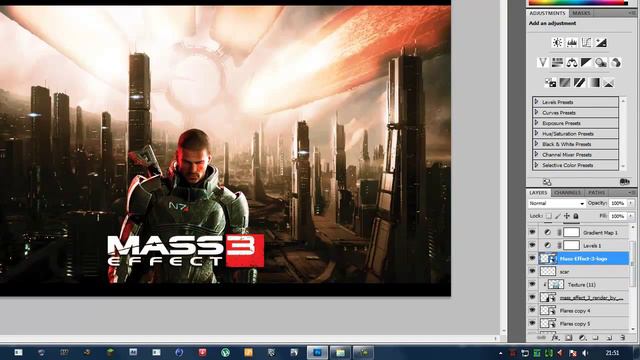This screenshot has width=640, height=360.
Task: Click the taskbar clock showing 21:51
Action: [612, 353]
